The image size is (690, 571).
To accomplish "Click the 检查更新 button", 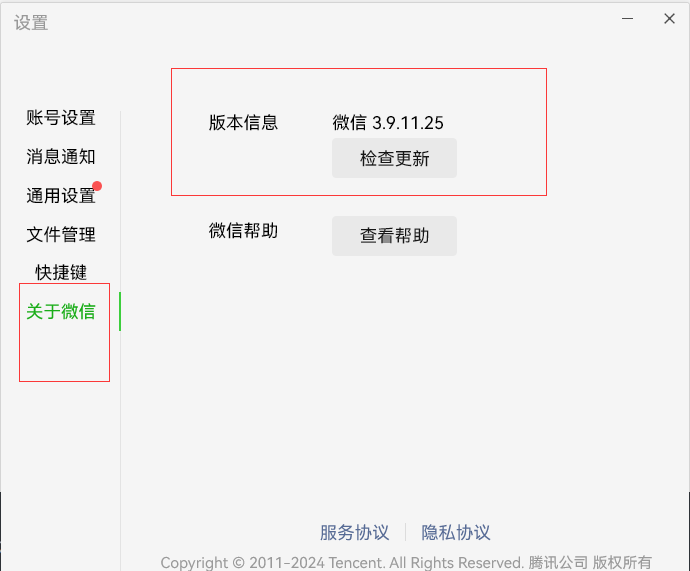I will (x=394, y=158).
